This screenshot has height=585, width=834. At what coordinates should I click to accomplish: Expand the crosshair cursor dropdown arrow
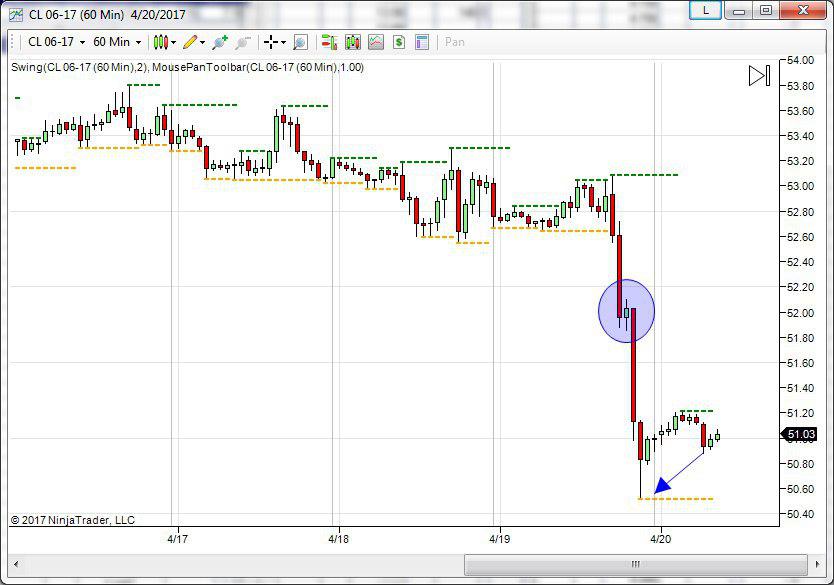(284, 43)
